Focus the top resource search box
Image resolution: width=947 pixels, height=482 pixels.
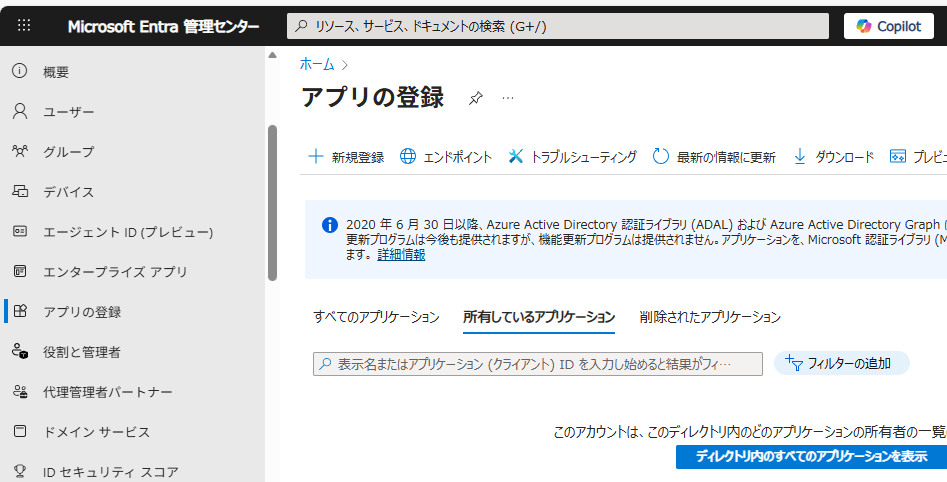[x=557, y=26]
